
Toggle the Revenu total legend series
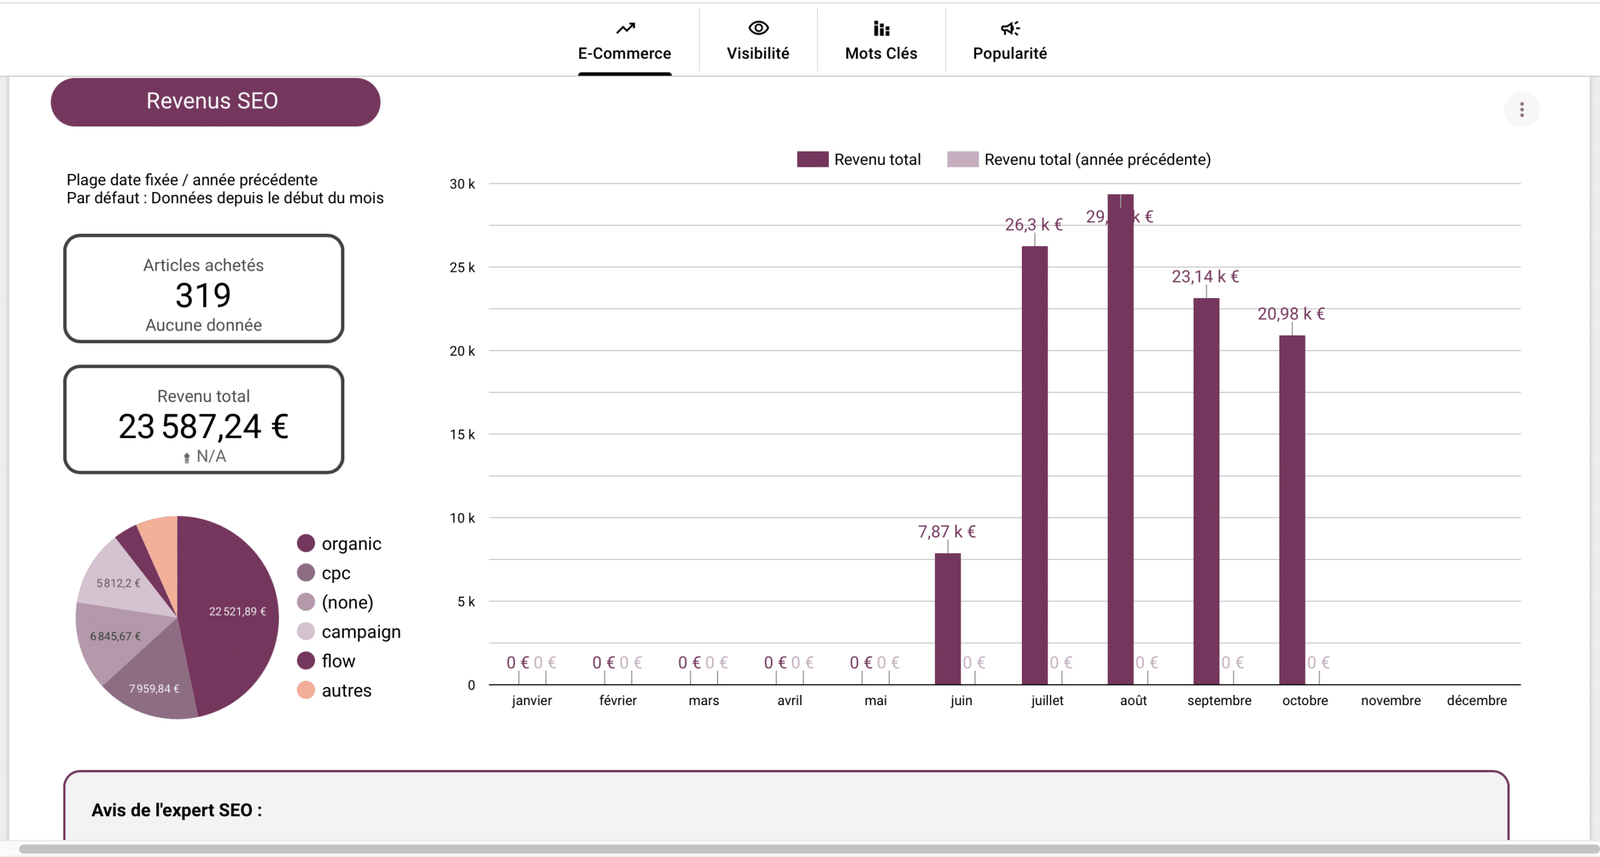point(859,160)
